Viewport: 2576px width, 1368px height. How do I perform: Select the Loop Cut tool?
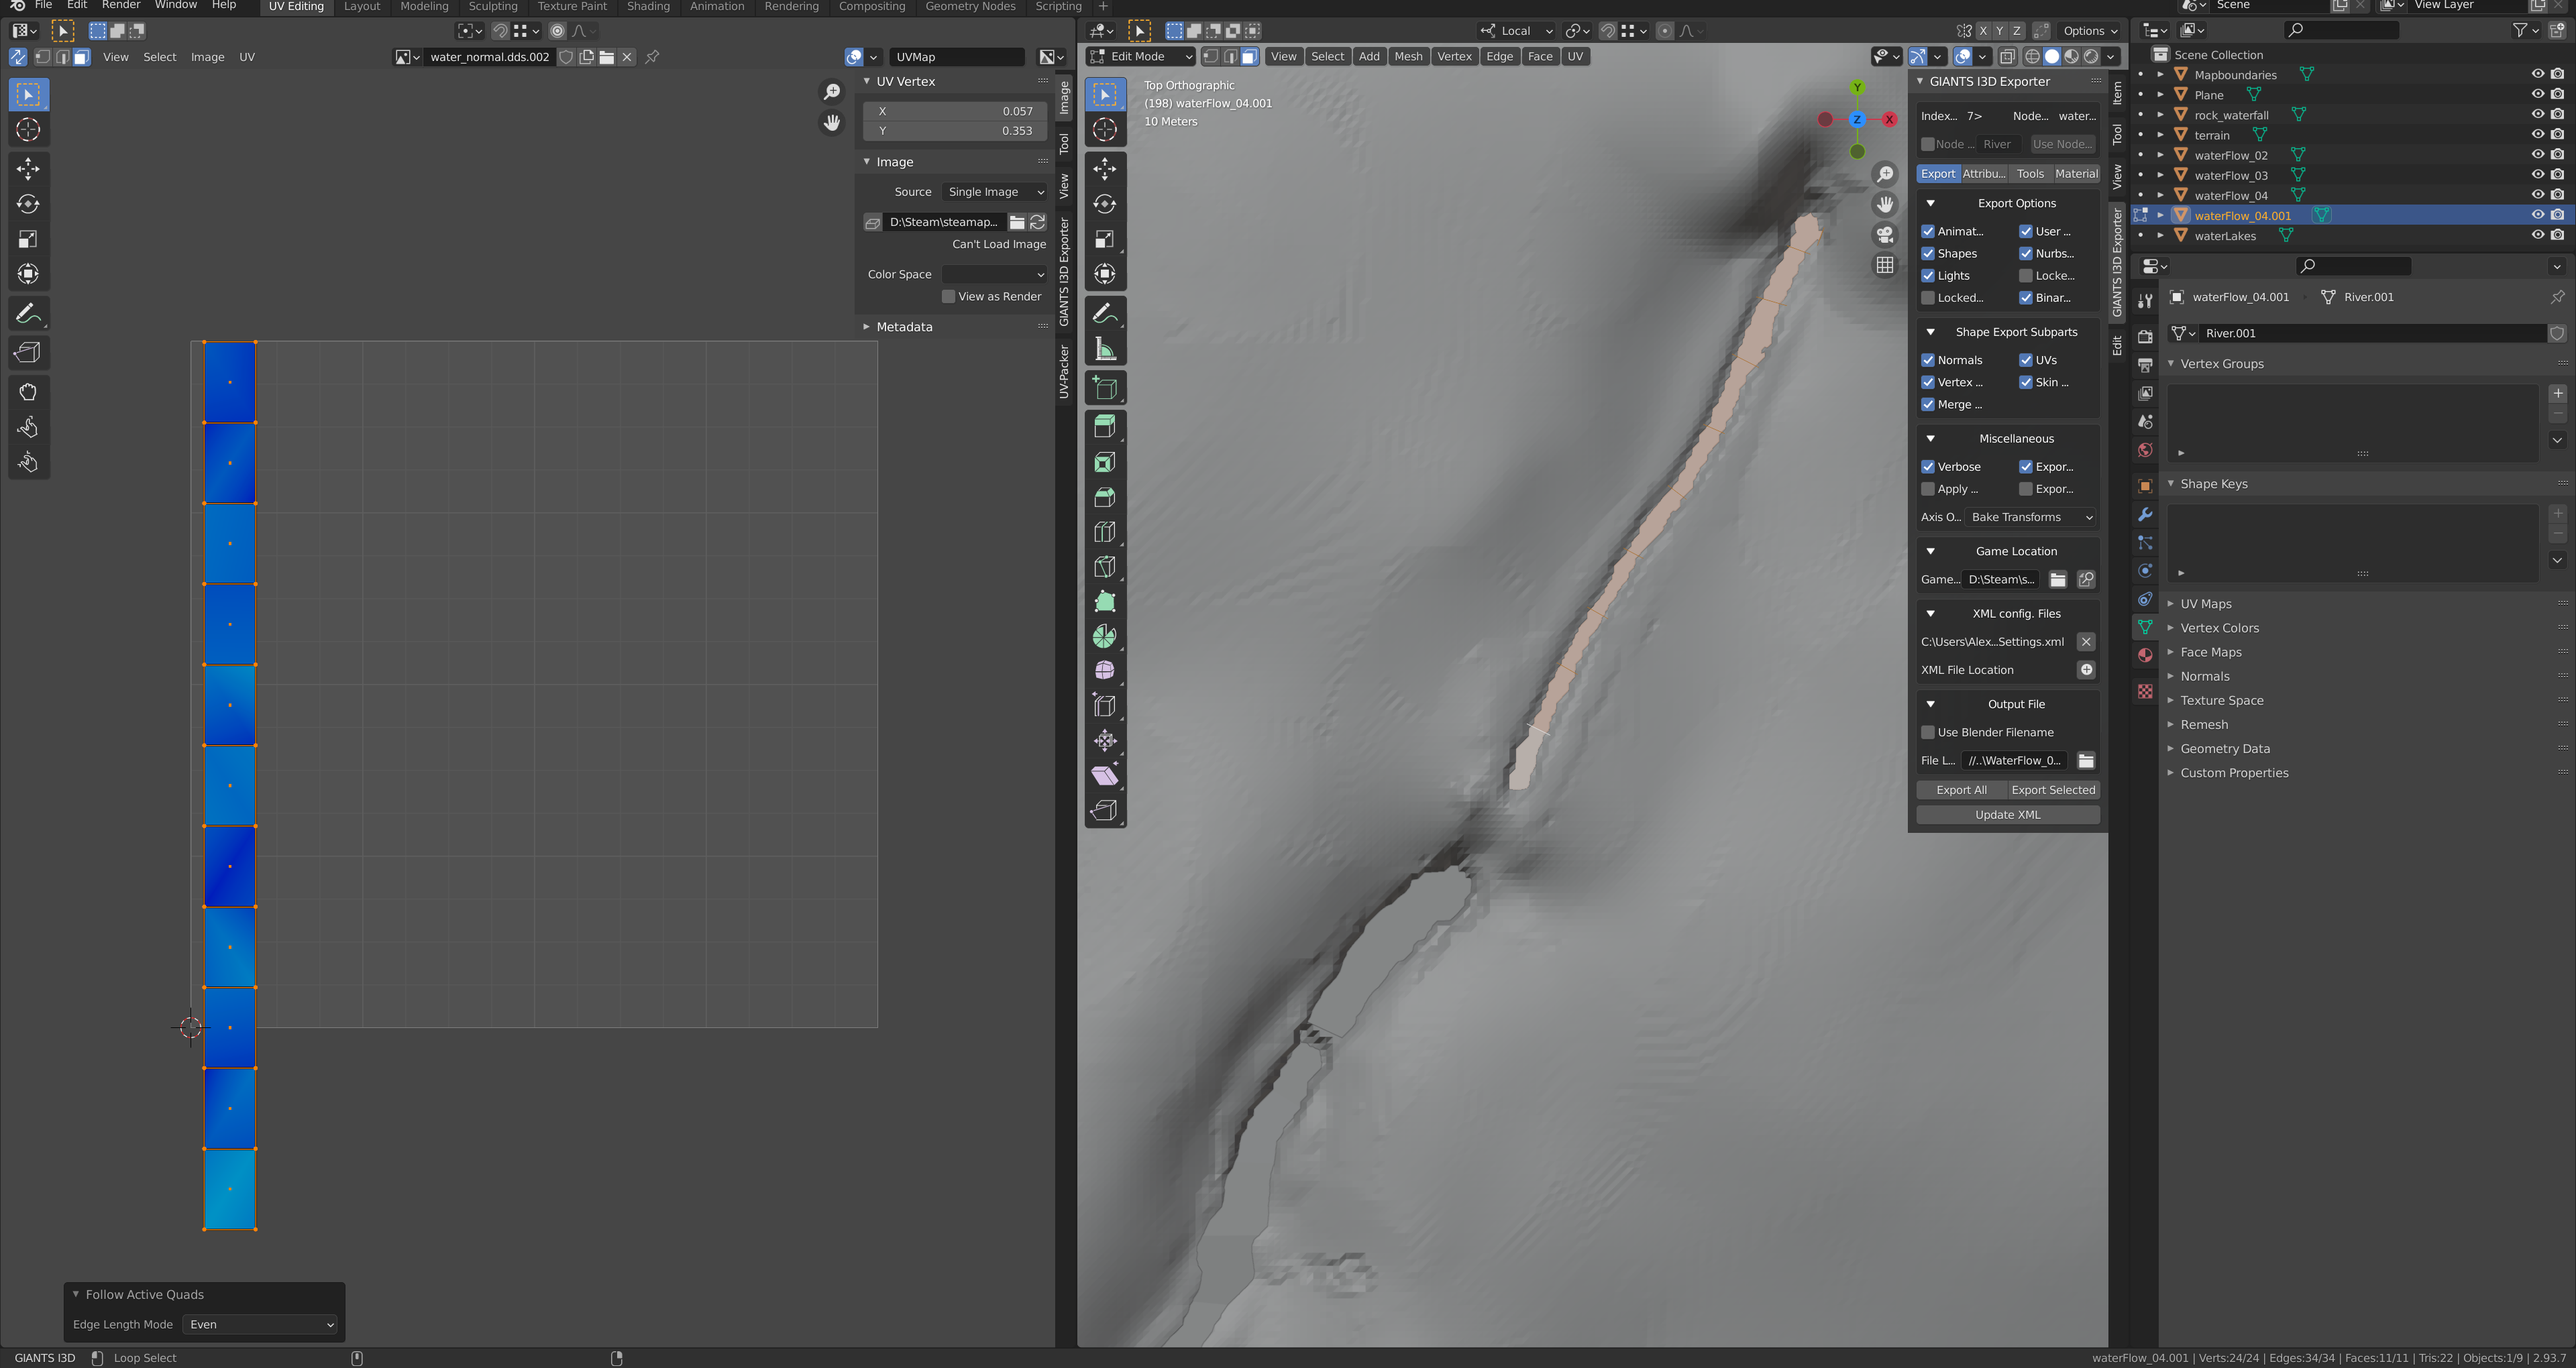pyautogui.click(x=1104, y=532)
